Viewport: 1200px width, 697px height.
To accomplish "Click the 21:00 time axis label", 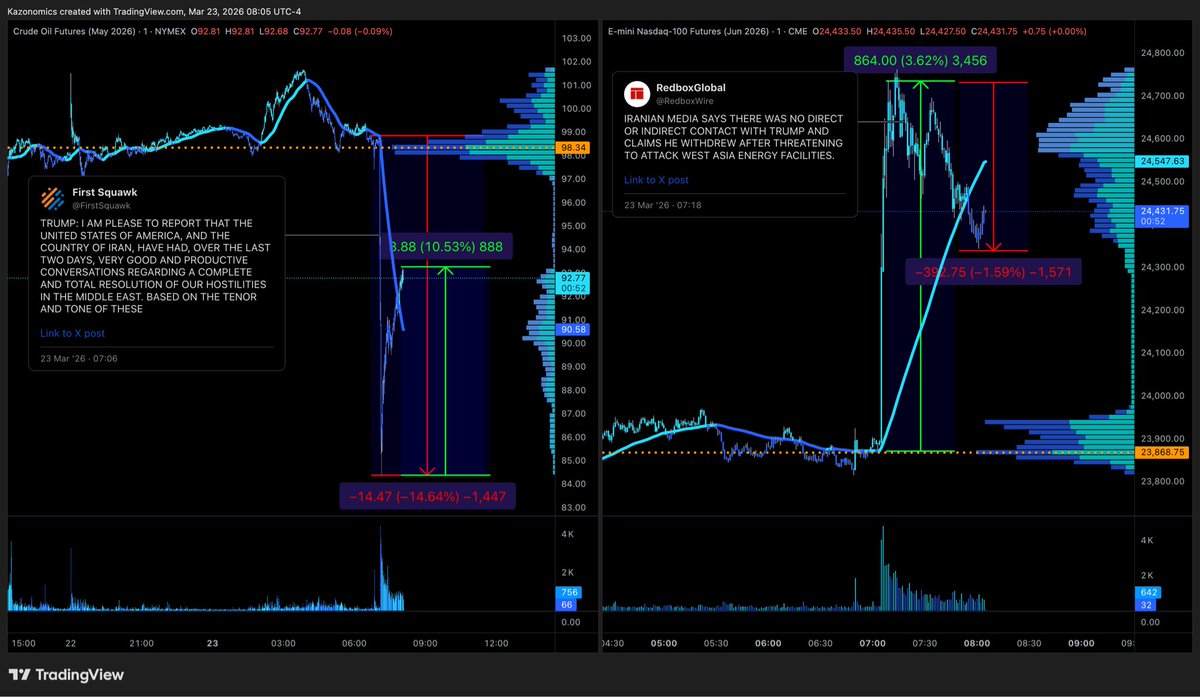I will click(x=141, y=644).
